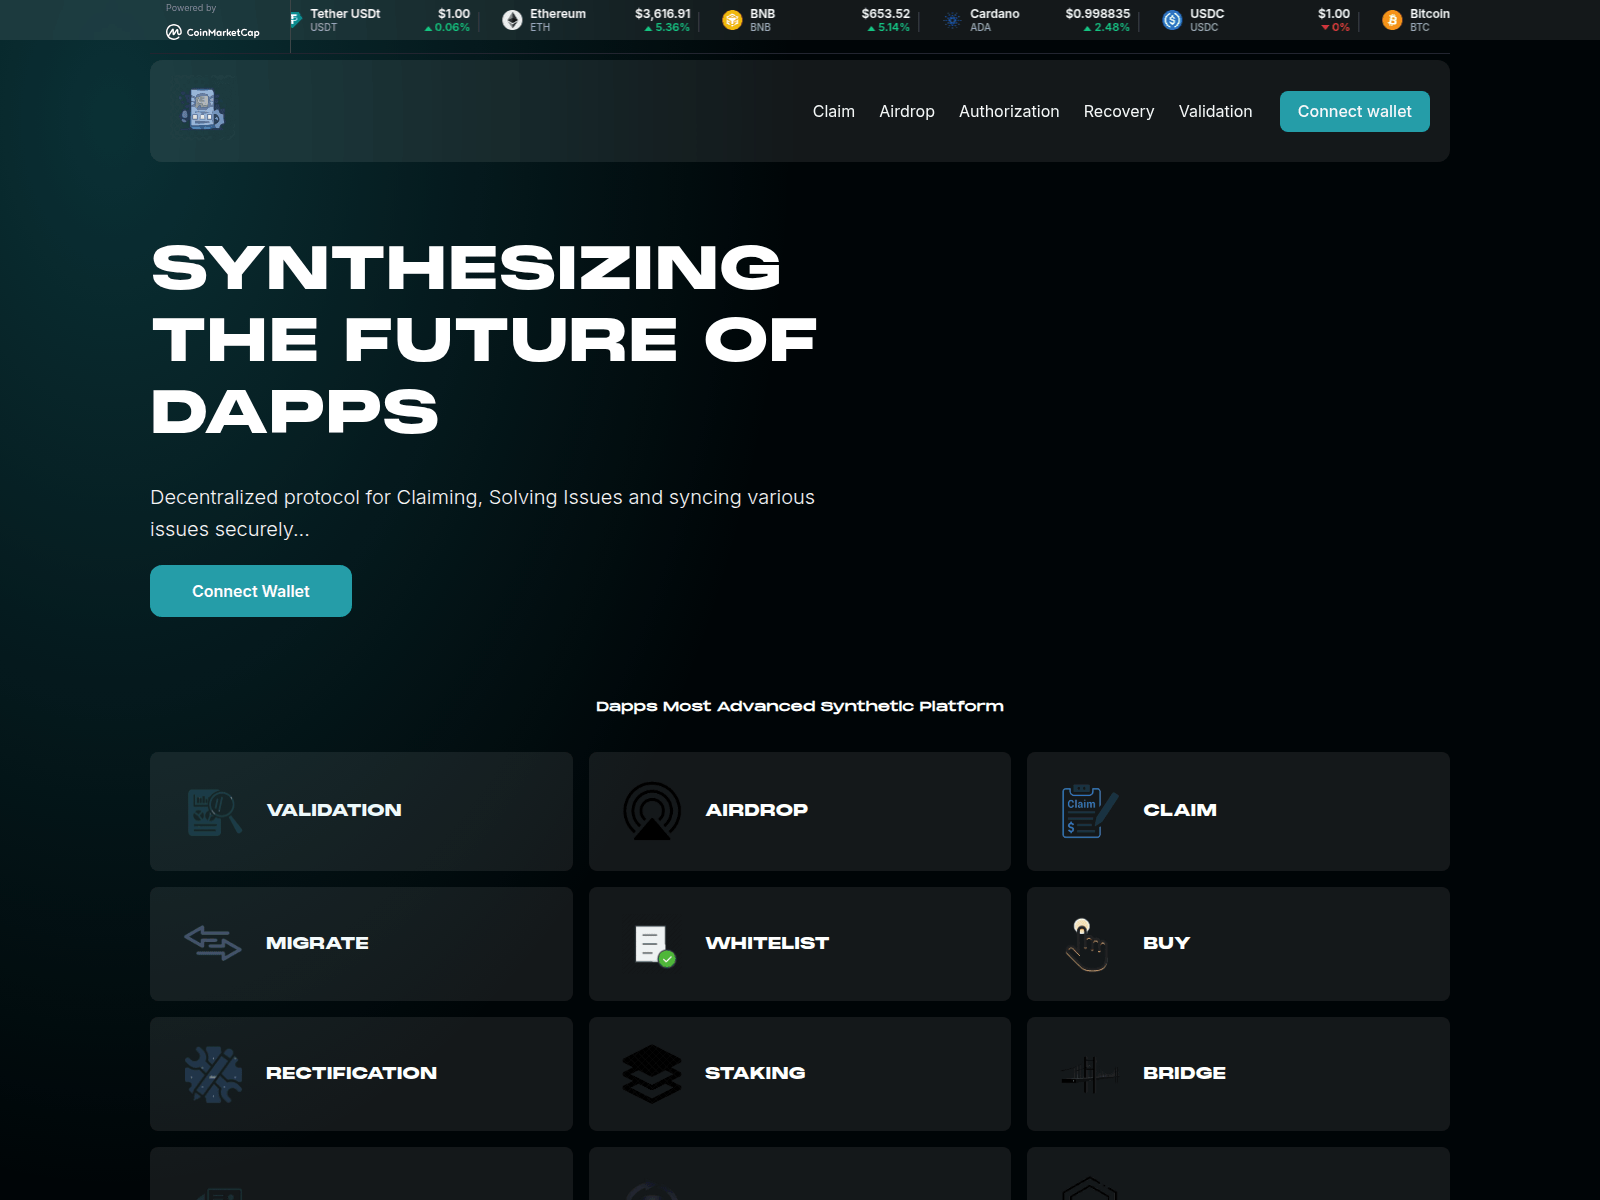The image size is (1600, 1200).
Task: Click the Staking stacked layers icon
Action: point(653,1073)
